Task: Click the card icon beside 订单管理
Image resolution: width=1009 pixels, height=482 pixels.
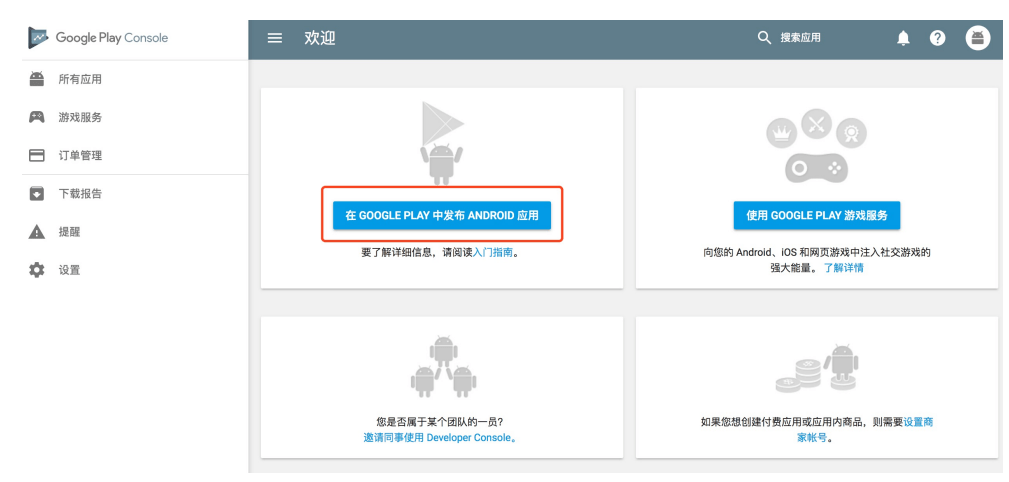Action: (37, 155)
